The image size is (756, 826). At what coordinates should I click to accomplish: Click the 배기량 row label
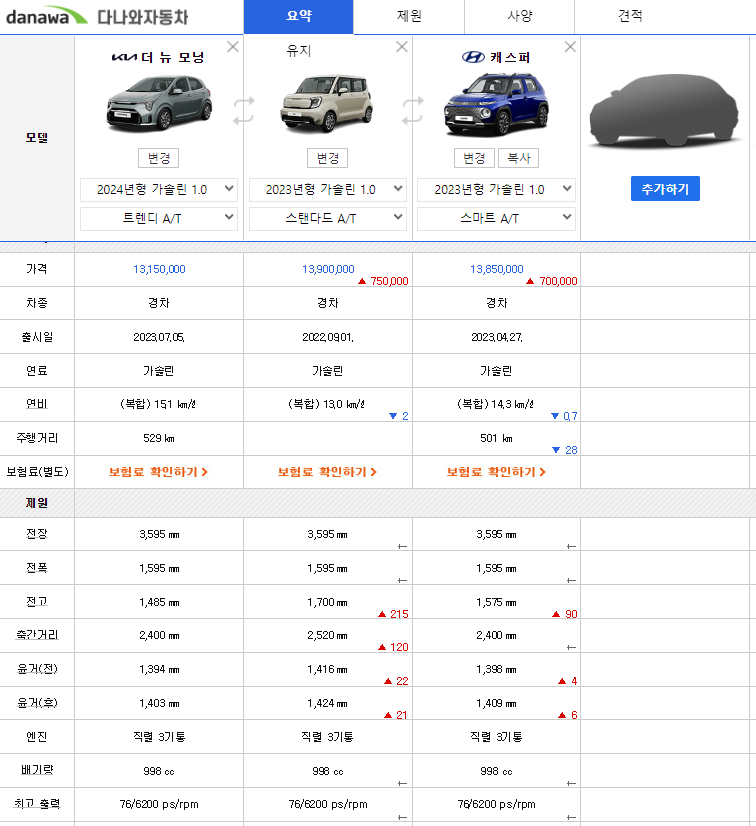pyautogui.click(x=37, y=770)
